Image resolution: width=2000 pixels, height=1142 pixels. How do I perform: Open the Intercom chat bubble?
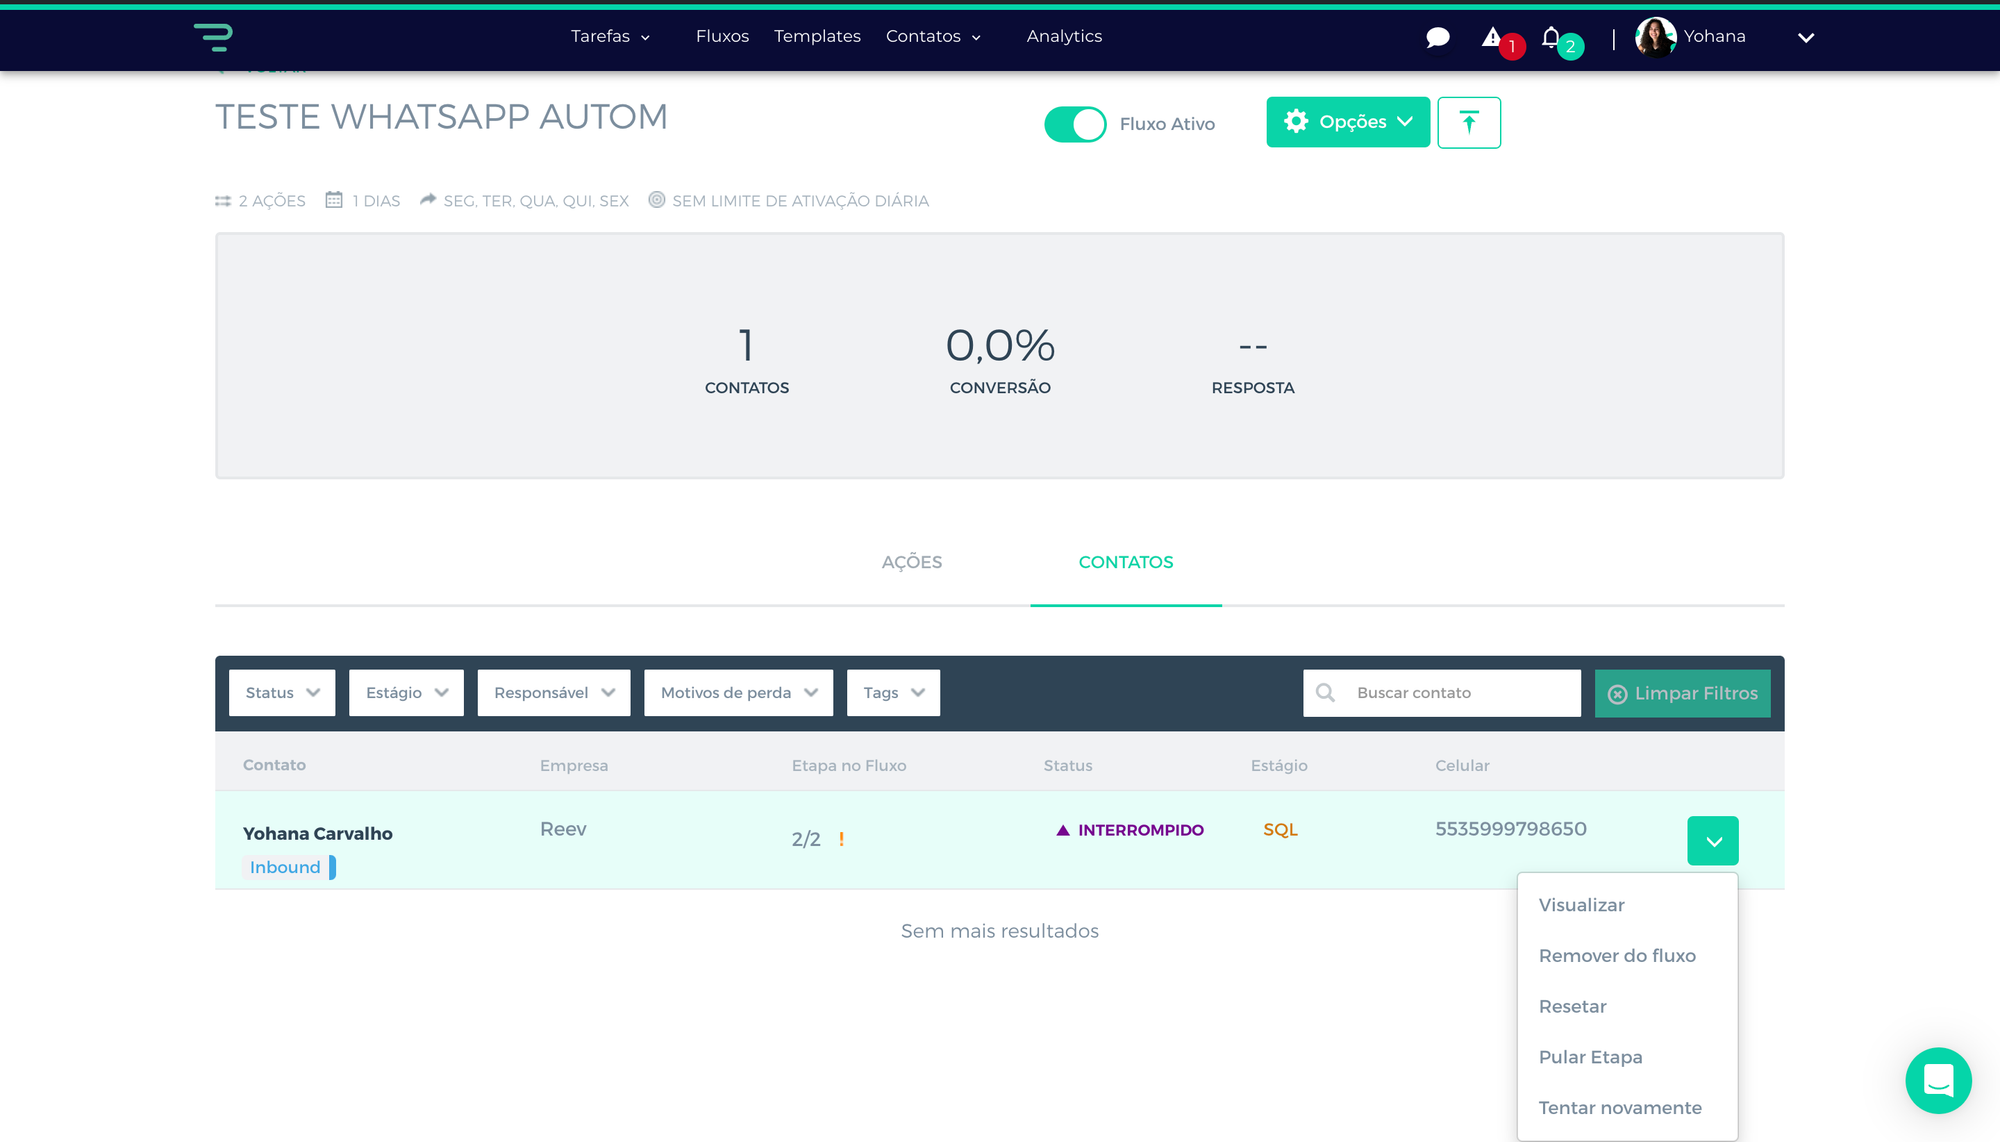click(x=1937, y=1080)
